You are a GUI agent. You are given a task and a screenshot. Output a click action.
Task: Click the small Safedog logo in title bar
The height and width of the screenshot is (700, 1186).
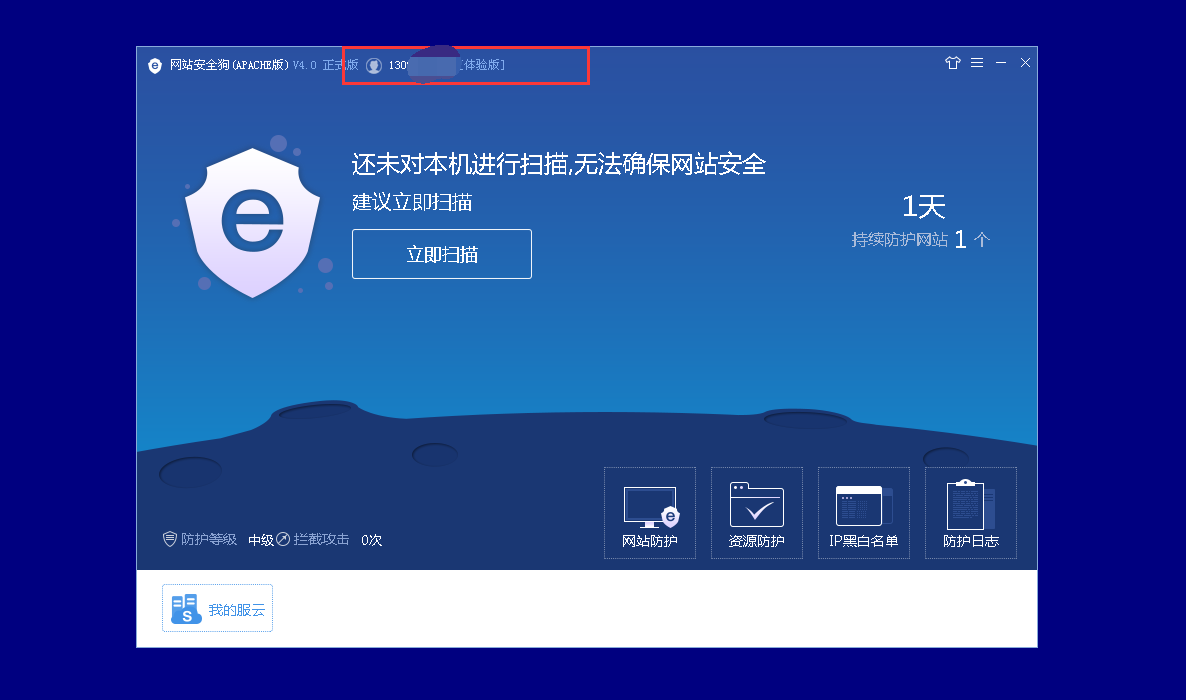(x=155, y=66)
